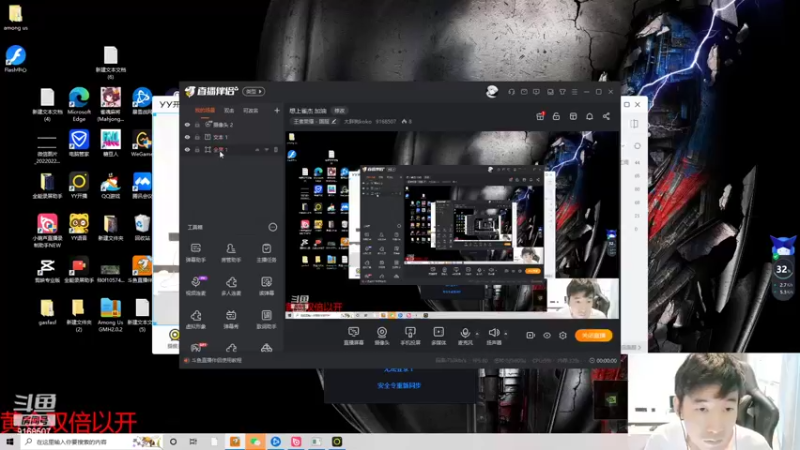This screenshot has width=800, height=450.
Task: Toggle lock on 摄像头 2 source
Action: point(197,124)
